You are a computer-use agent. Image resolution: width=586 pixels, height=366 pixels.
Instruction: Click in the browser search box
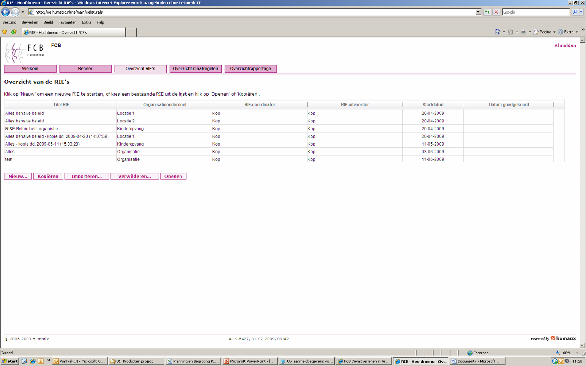click(536, 12)
